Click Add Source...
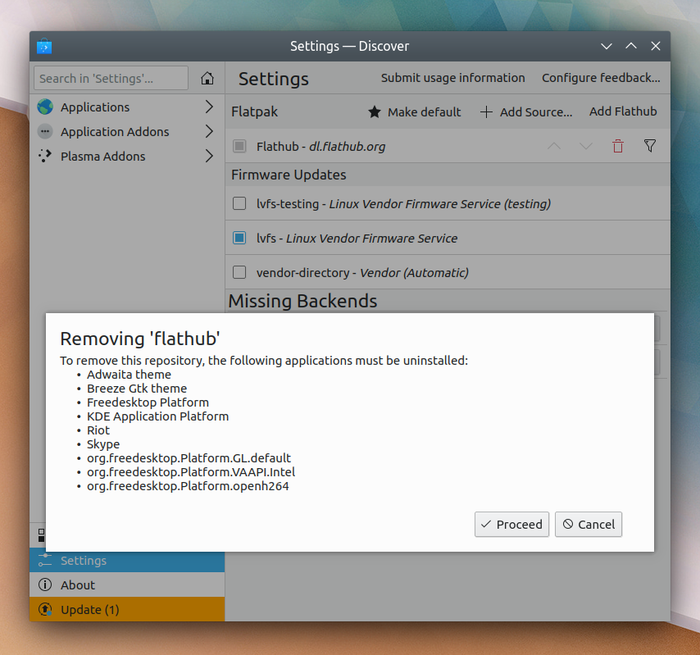 526,112
